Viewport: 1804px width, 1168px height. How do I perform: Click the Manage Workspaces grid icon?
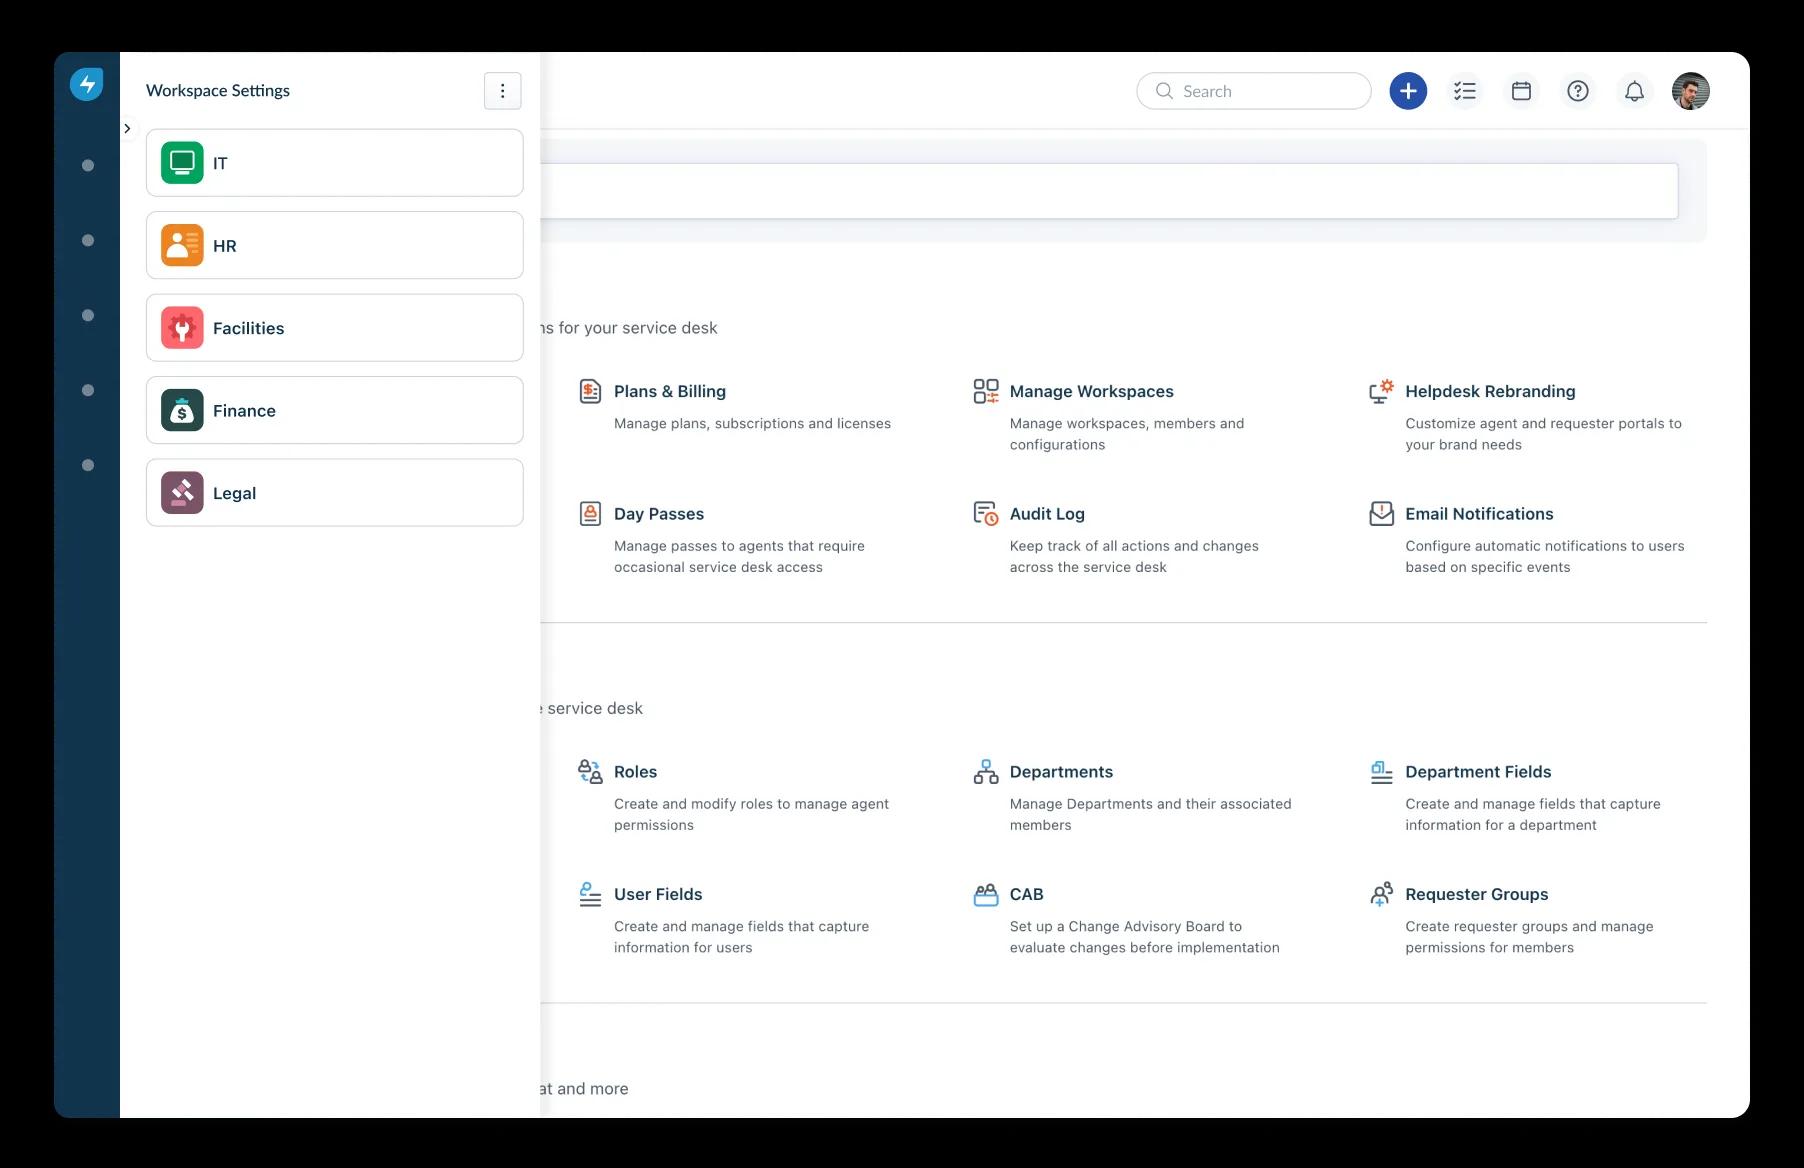tap(986, 391)
